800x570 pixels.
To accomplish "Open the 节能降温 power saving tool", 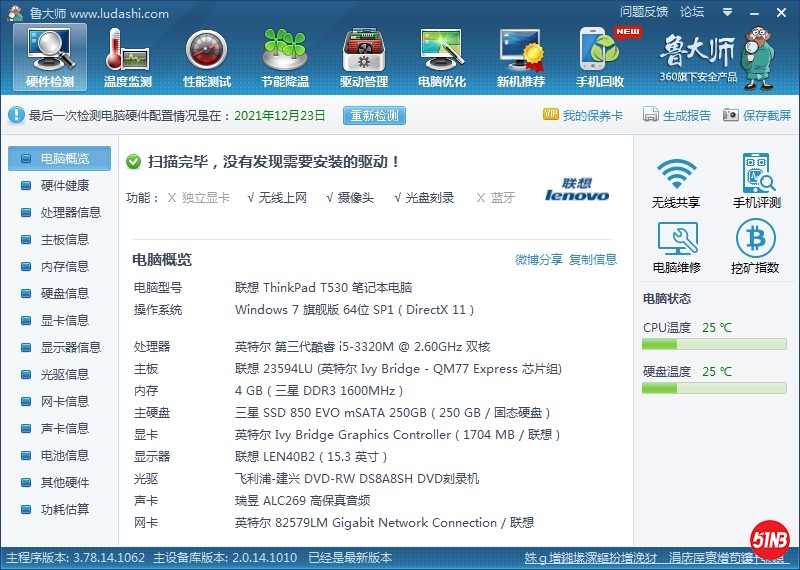I will pos(285,57).
